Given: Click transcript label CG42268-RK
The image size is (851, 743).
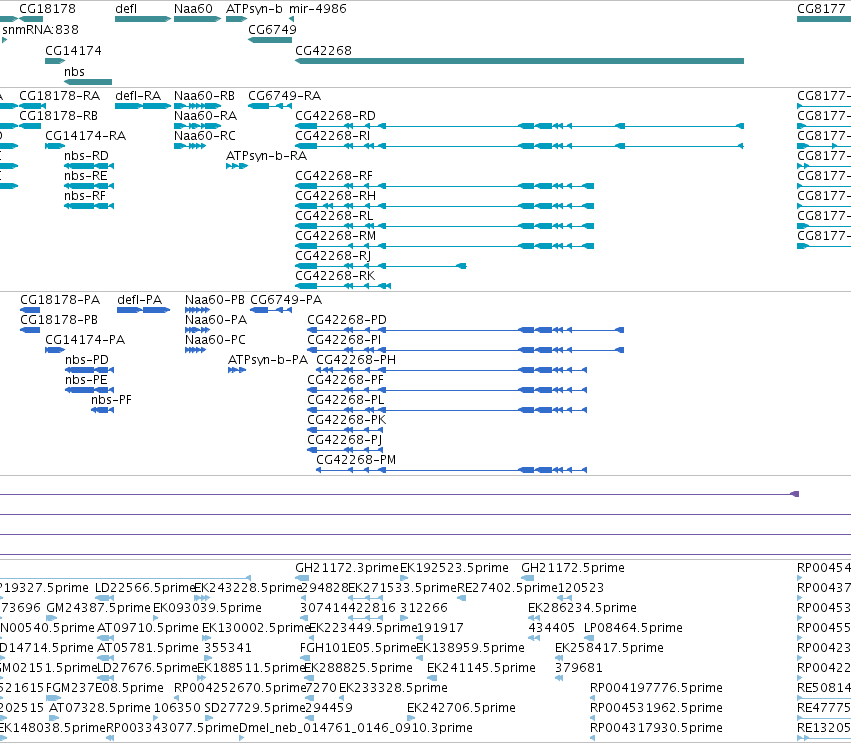Looking at the screenshot, I should click(335, 276).
